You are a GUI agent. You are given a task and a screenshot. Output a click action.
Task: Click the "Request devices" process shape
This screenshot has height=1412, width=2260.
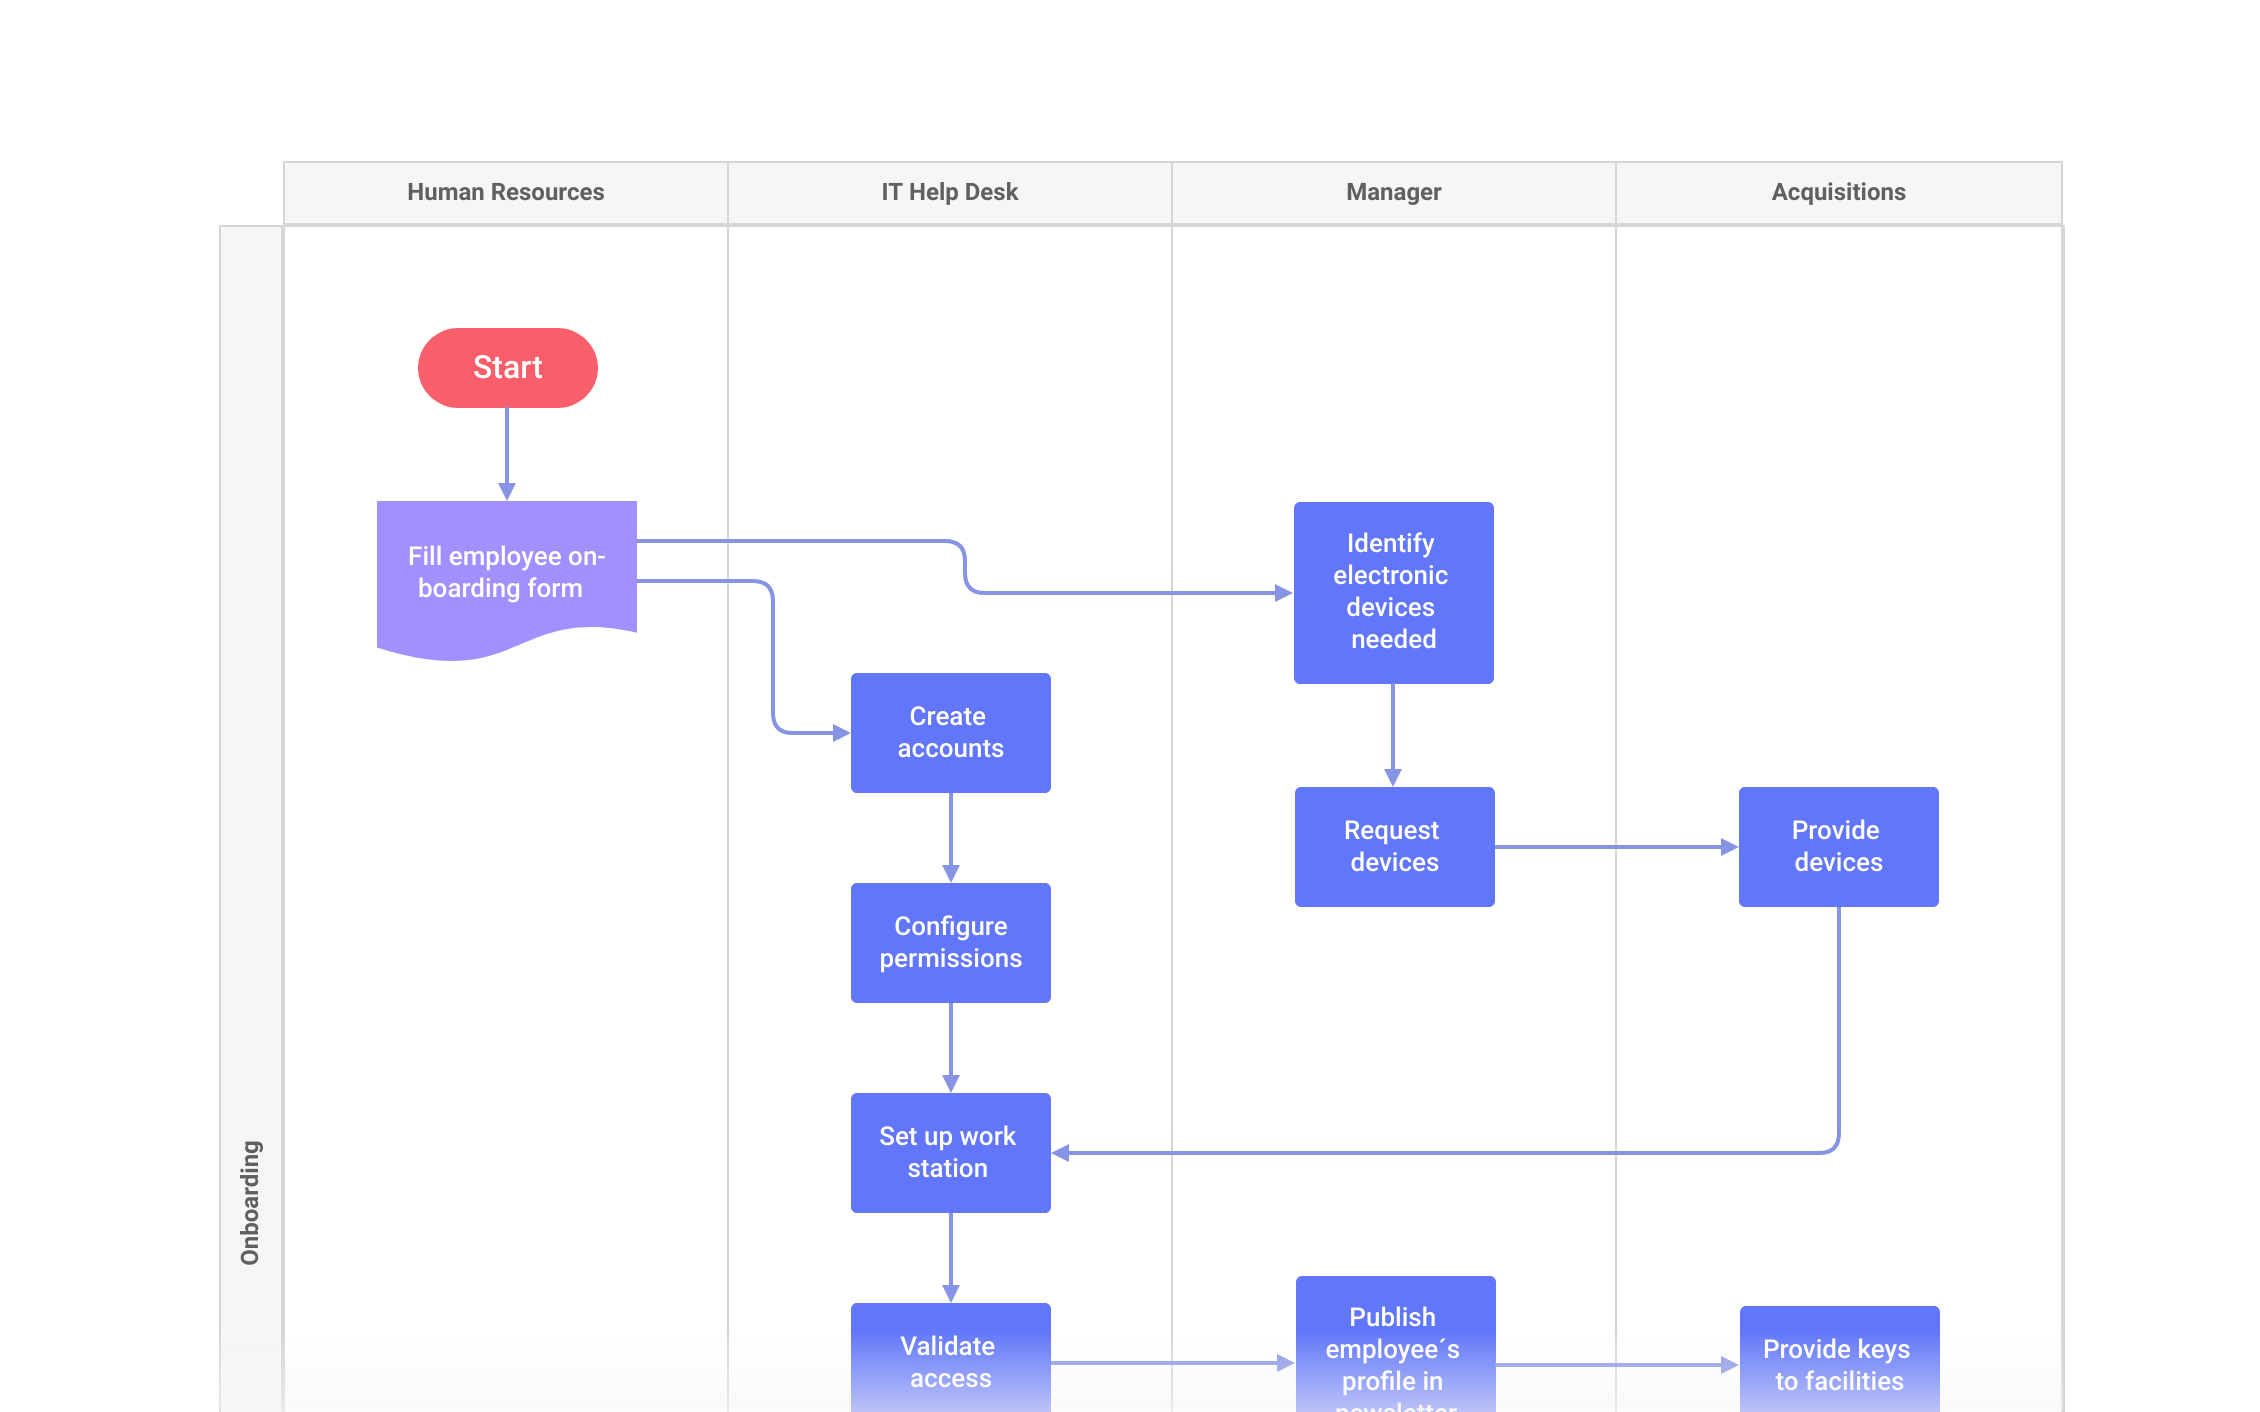coord(1393,847)
